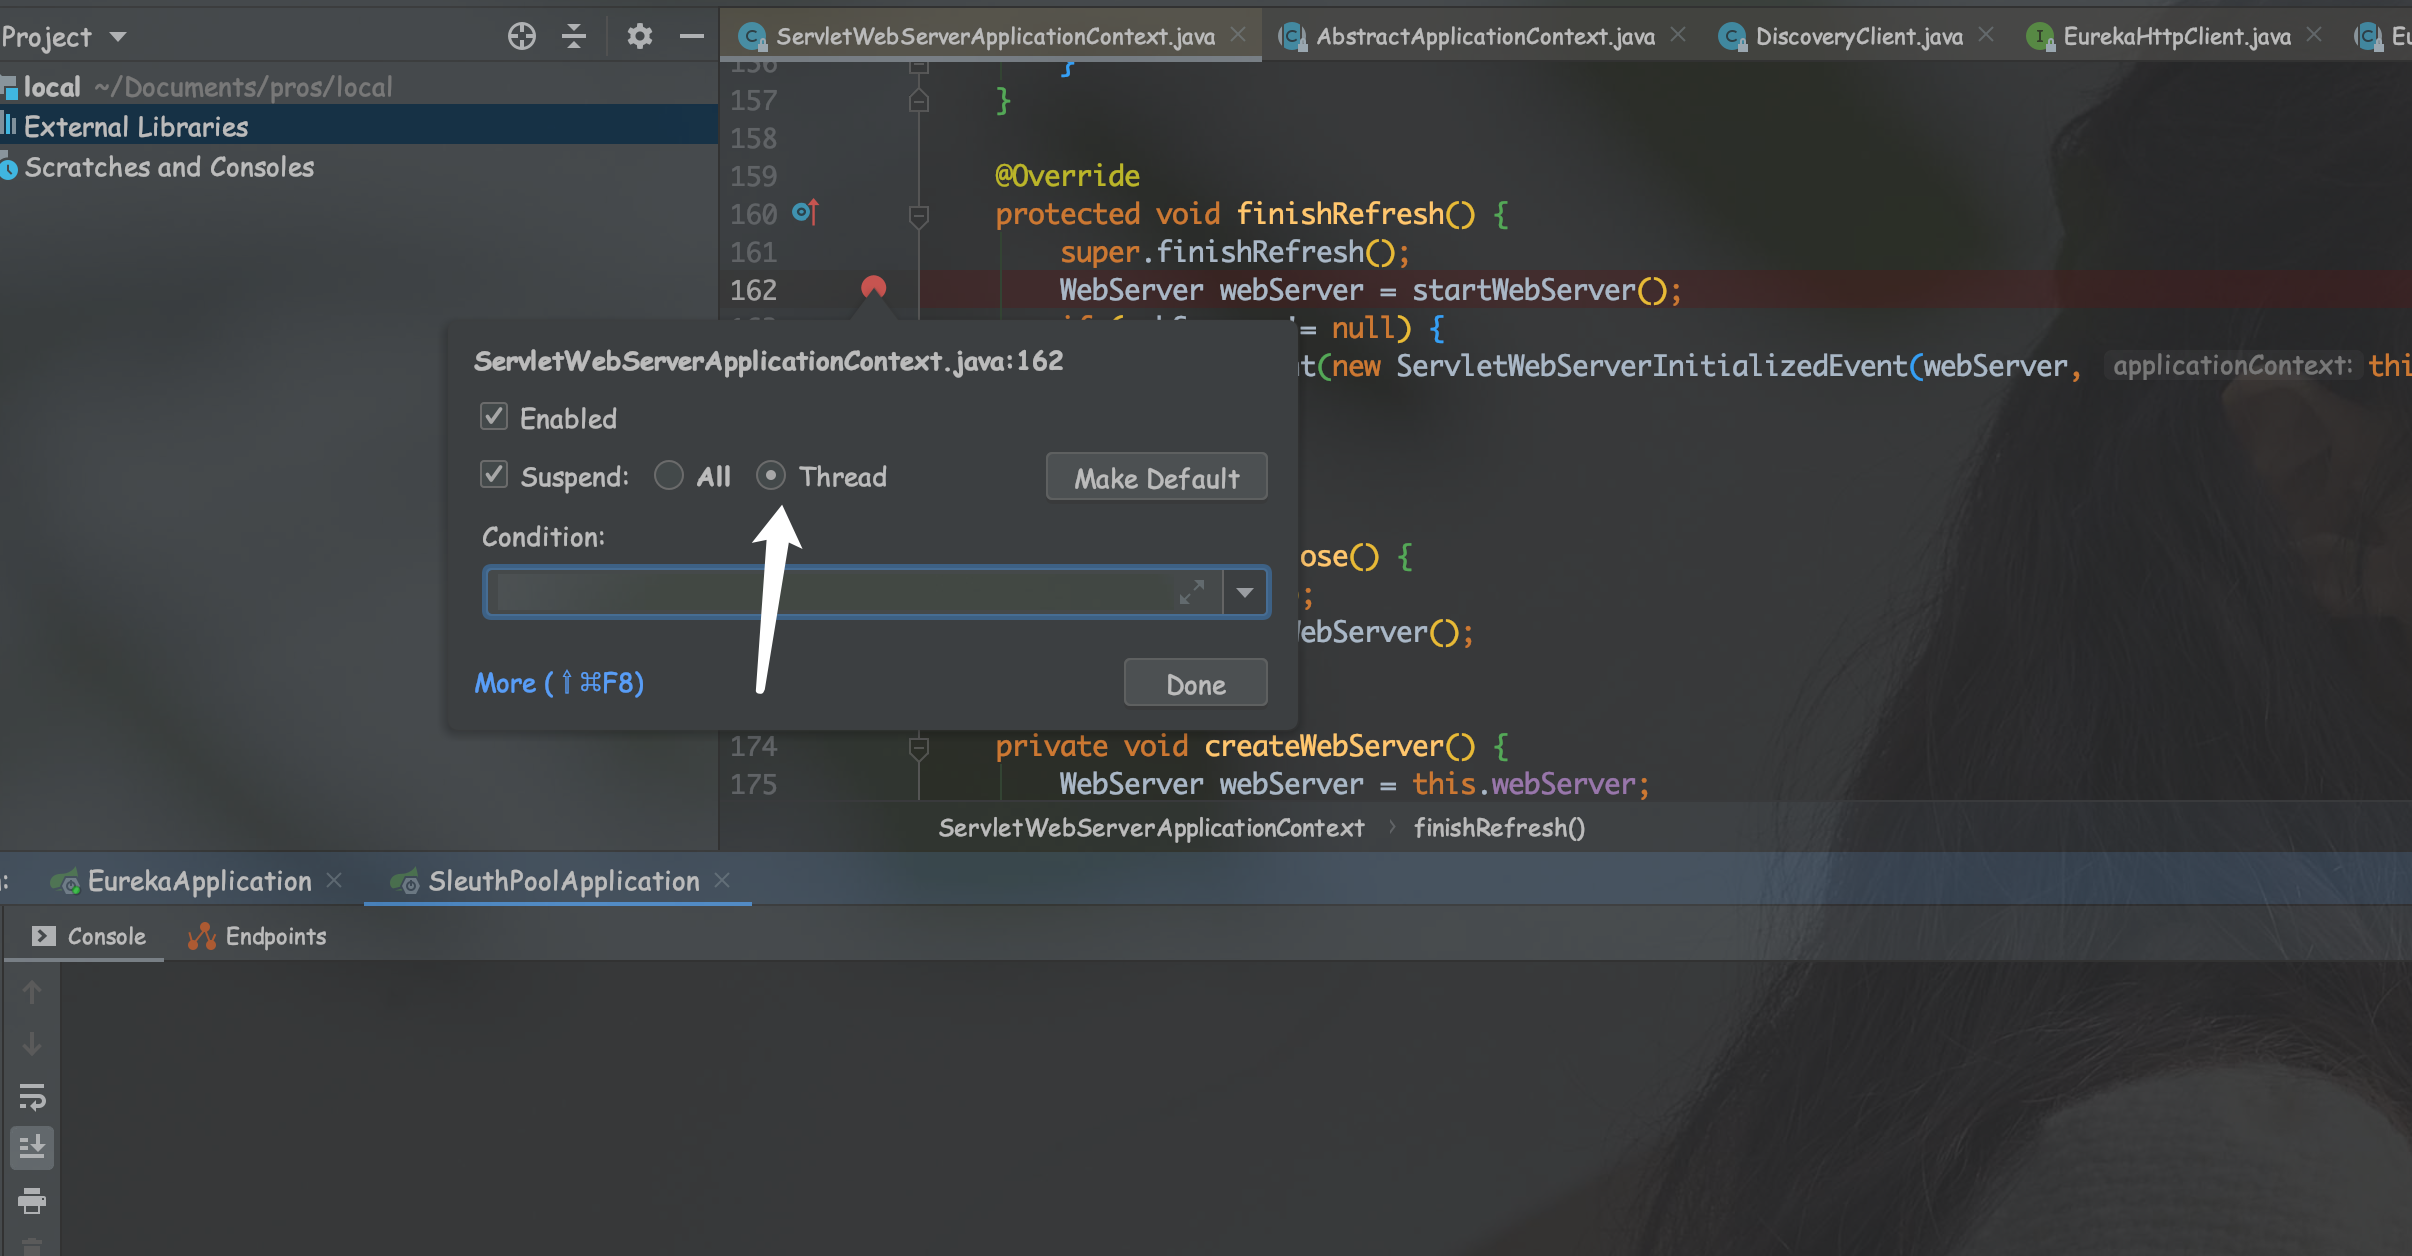Image resolution: width=2412 pixels, height=1256 pixels.
Task: Open More breakpoint settings link
Action: pyautogui.click(x=557, y=682)
